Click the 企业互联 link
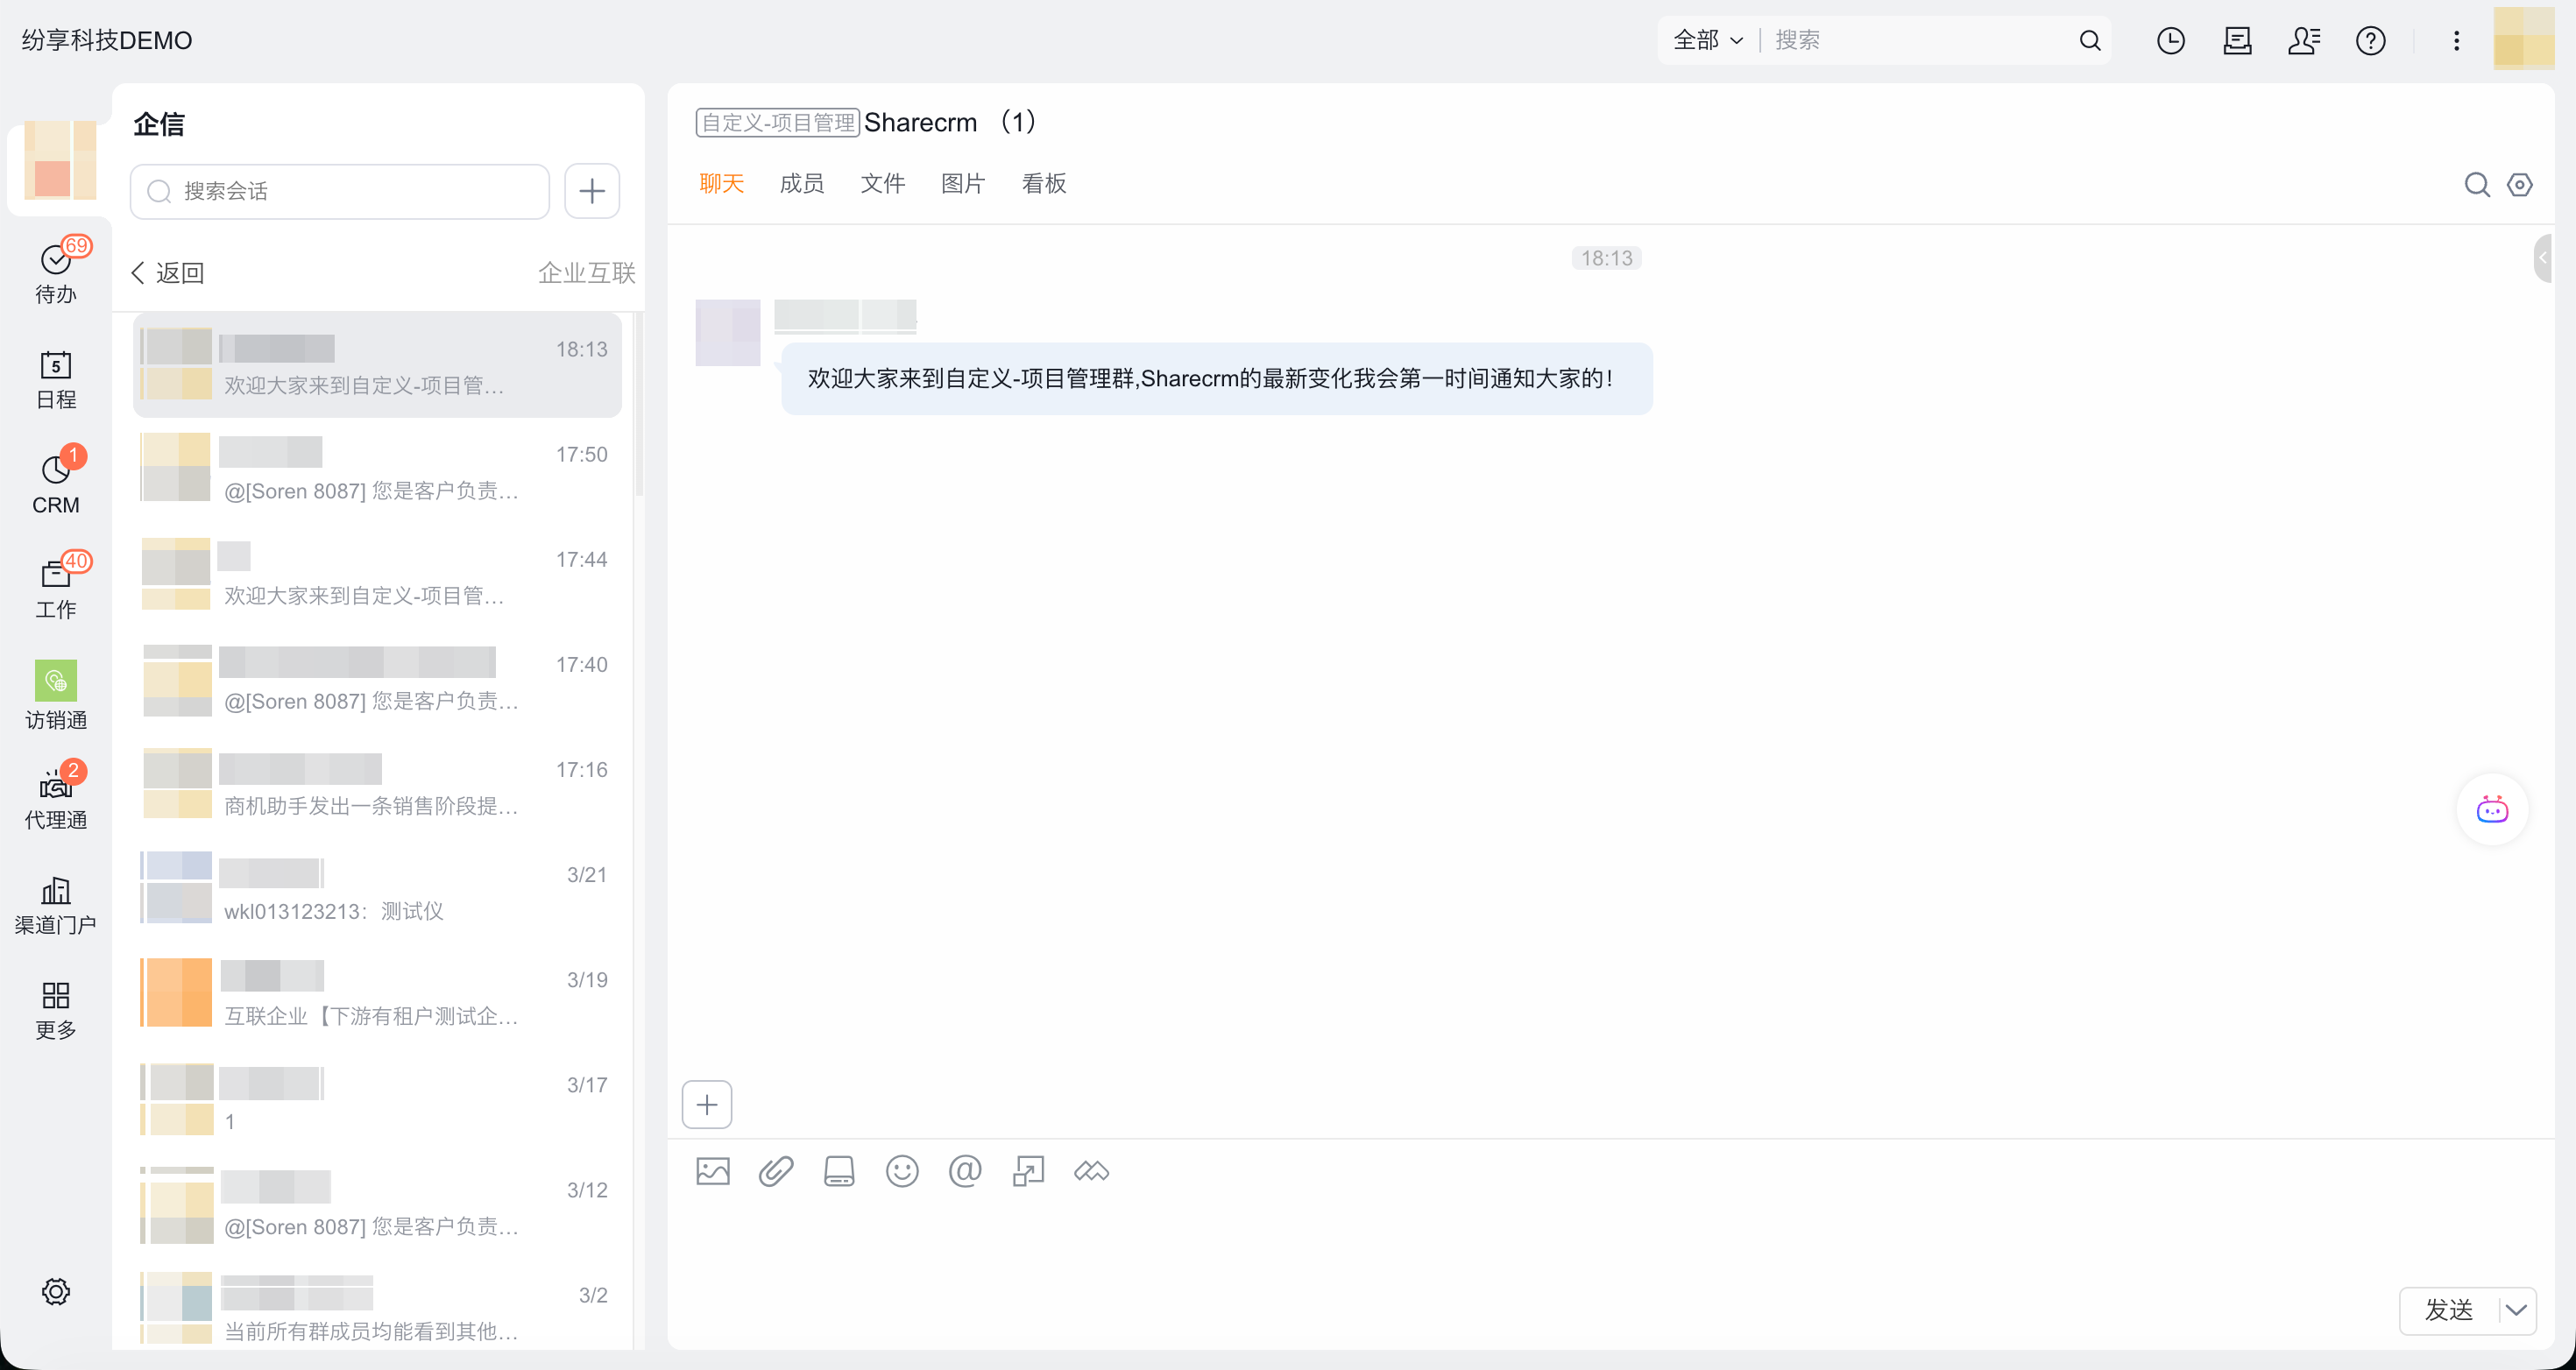The width and height of the screenshot is (2576, 1370). coord(586,272)
